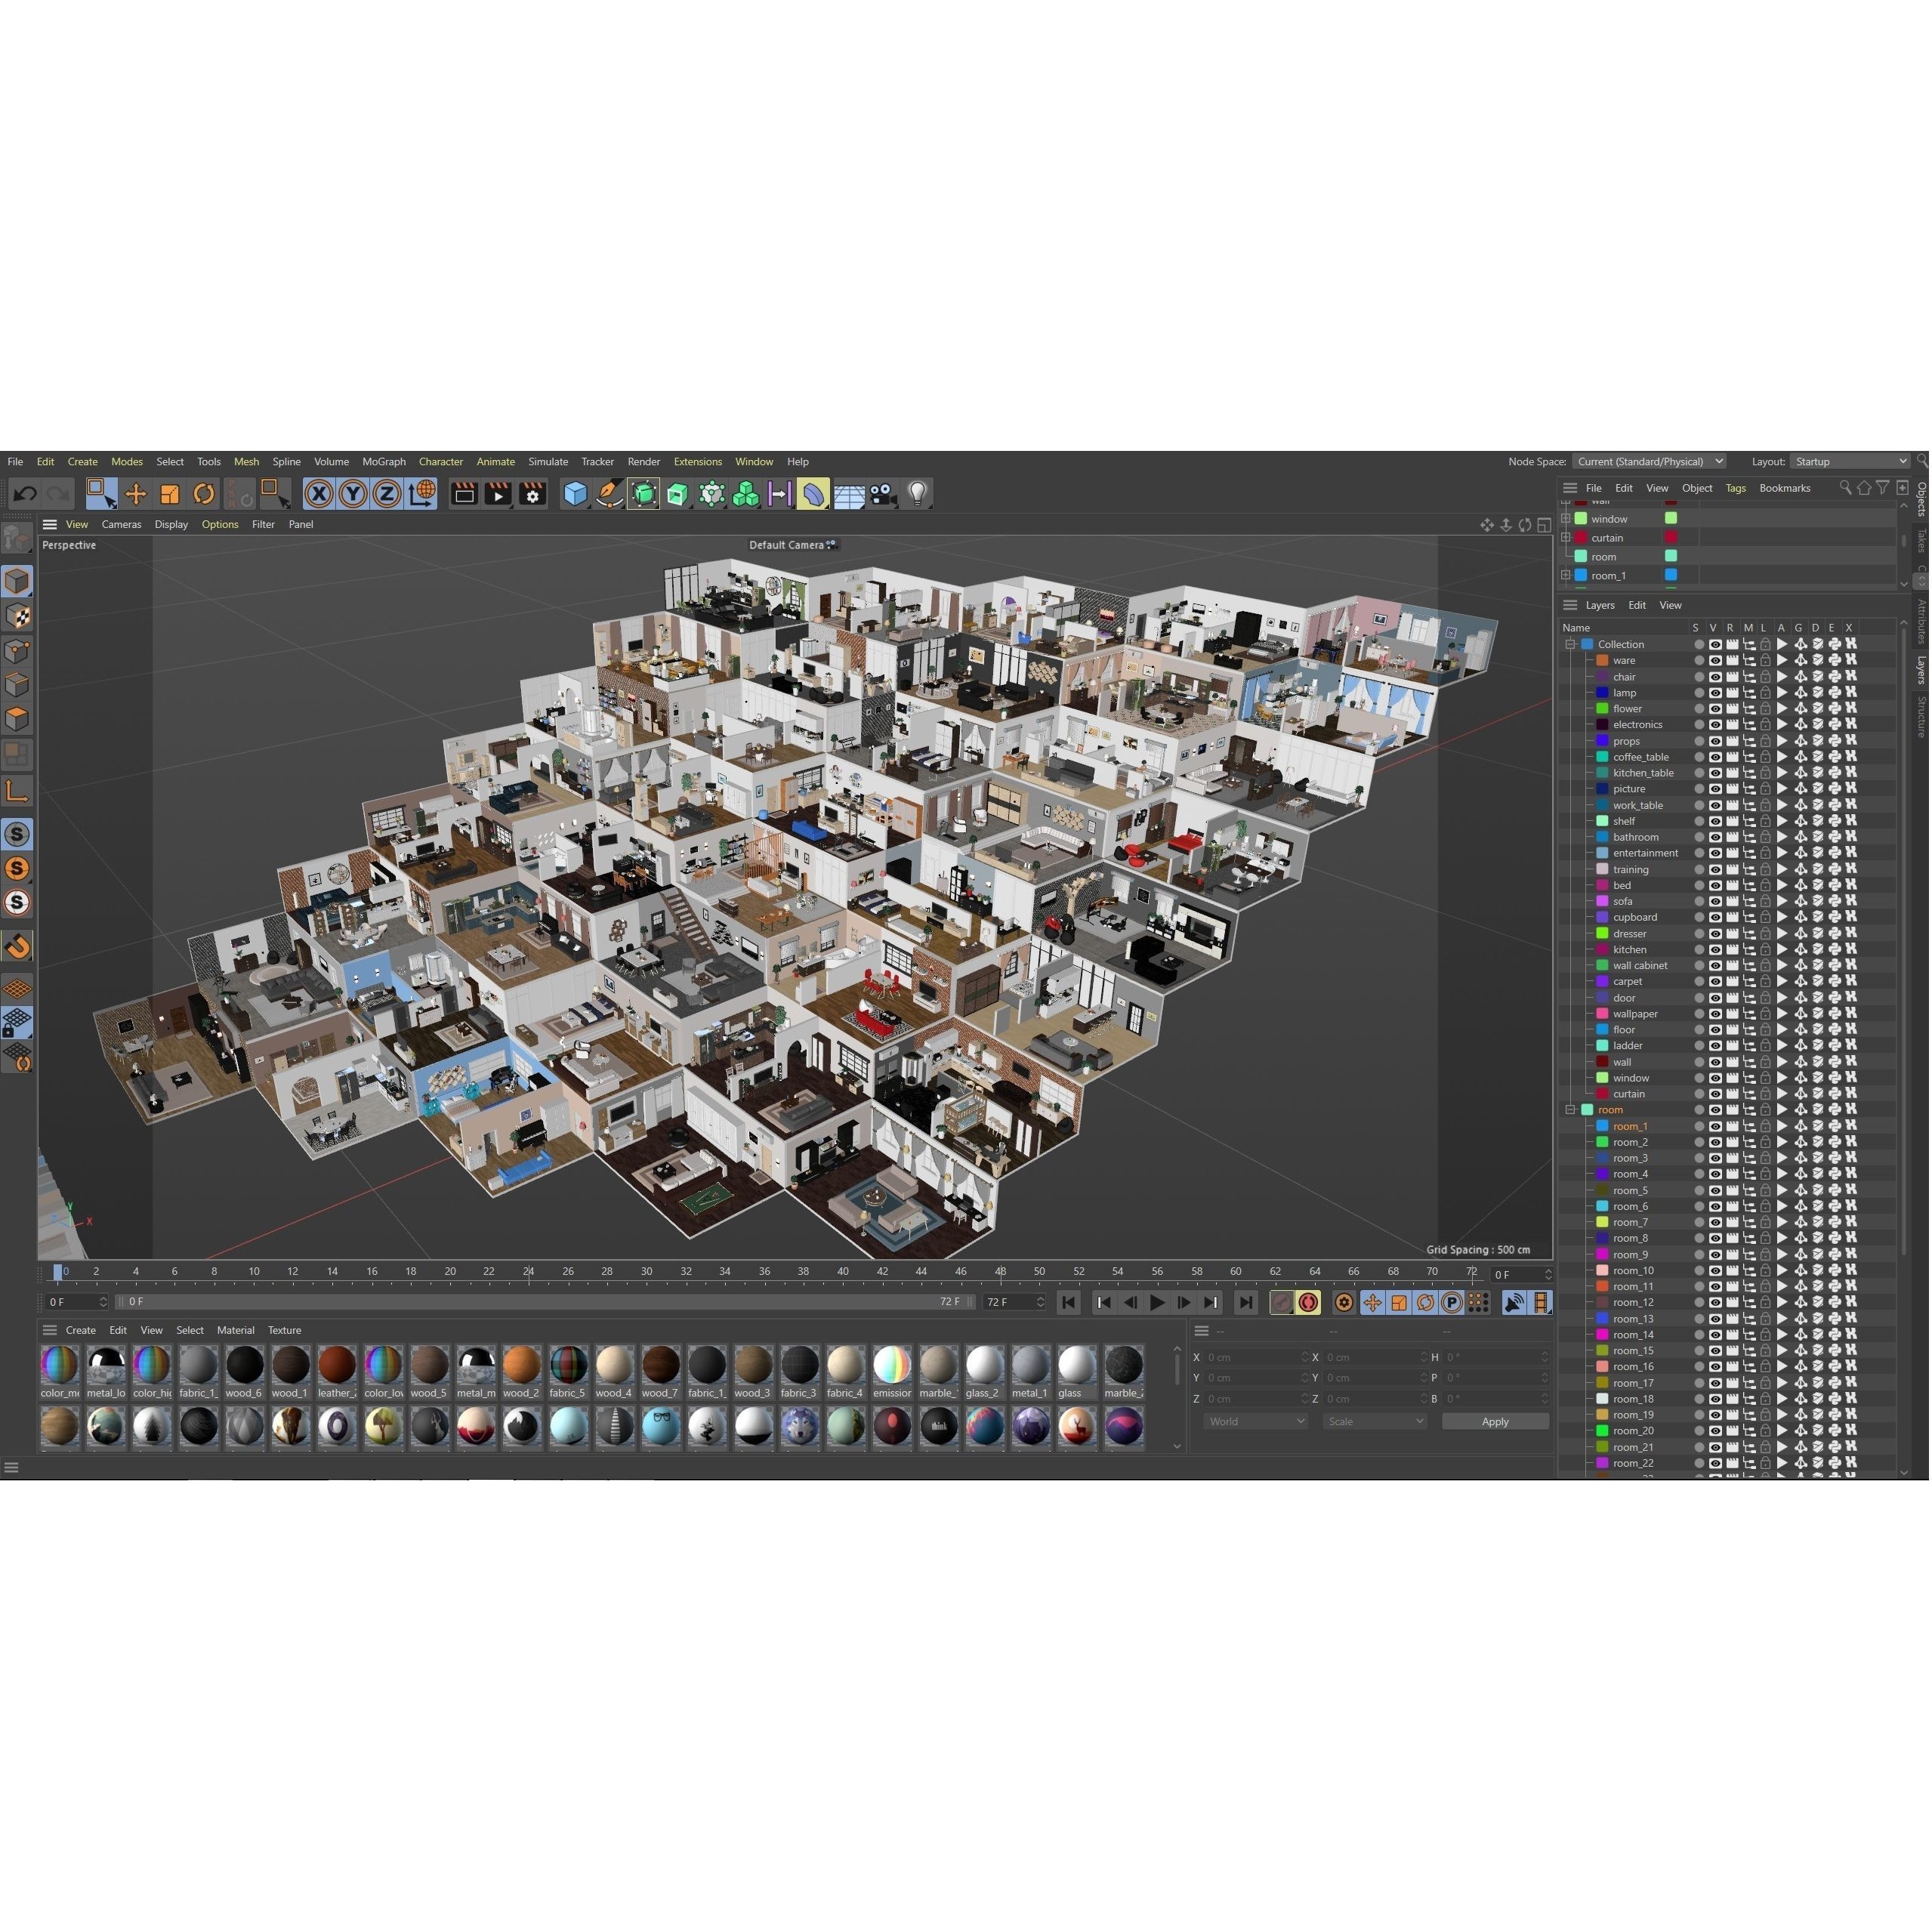Toggle the lock icon on room_13 layer
The height and width of the screenshot is (1932, 1932).
(1766, 1318)
